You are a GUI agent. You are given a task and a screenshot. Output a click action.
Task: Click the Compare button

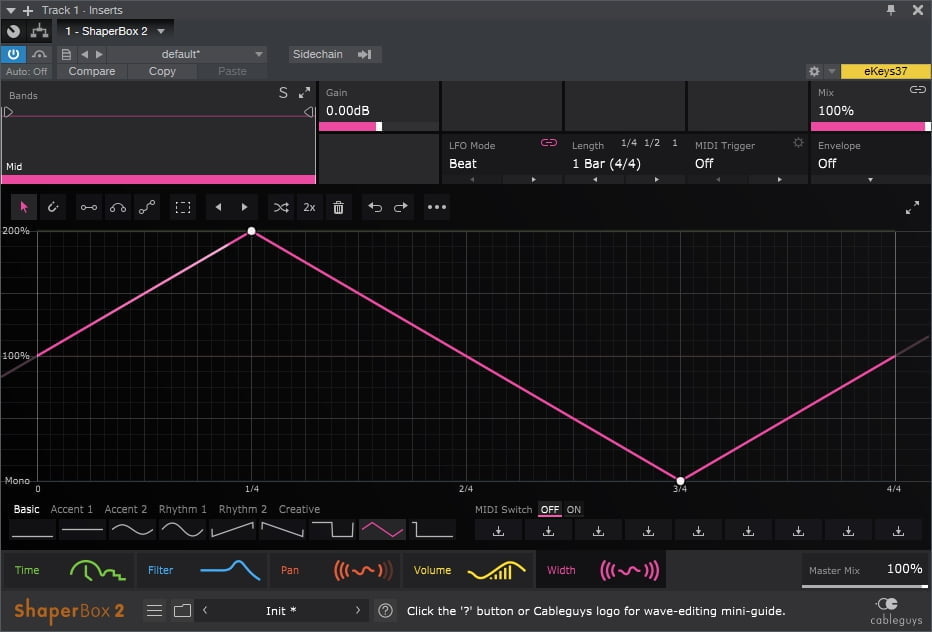pos(91,71)
